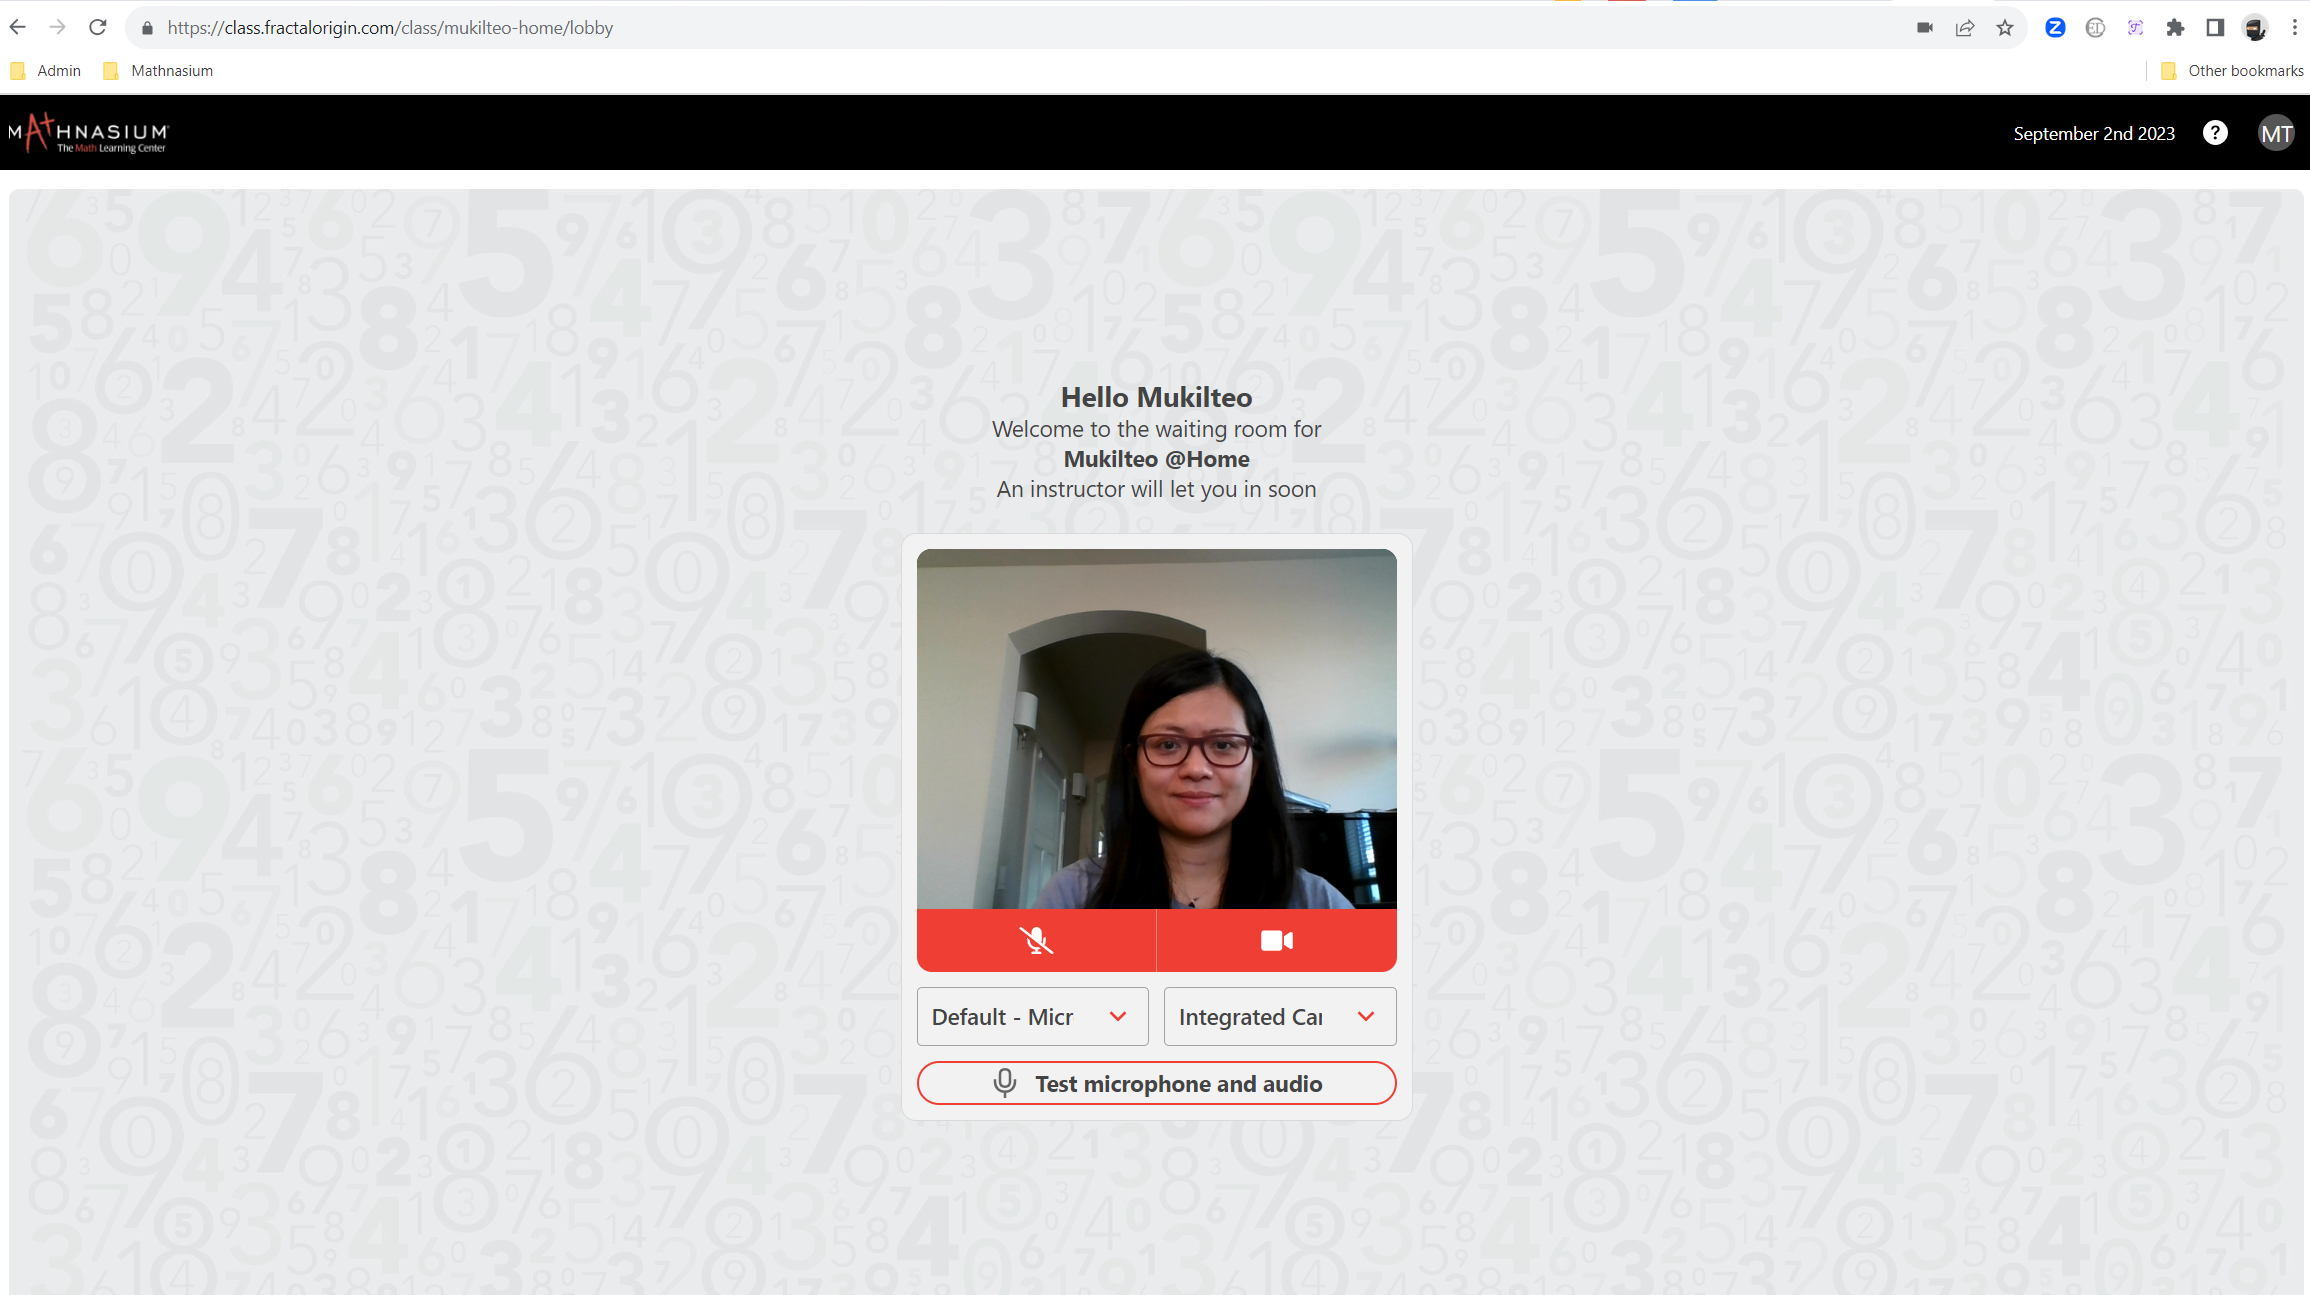Open the MT user account avatar
Screen dimensions: 2310x1295
coord(2276,133)
